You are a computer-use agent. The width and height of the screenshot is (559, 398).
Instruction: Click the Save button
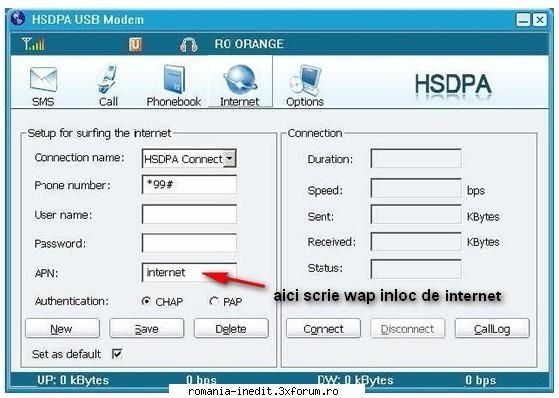(x=147, y=328)
